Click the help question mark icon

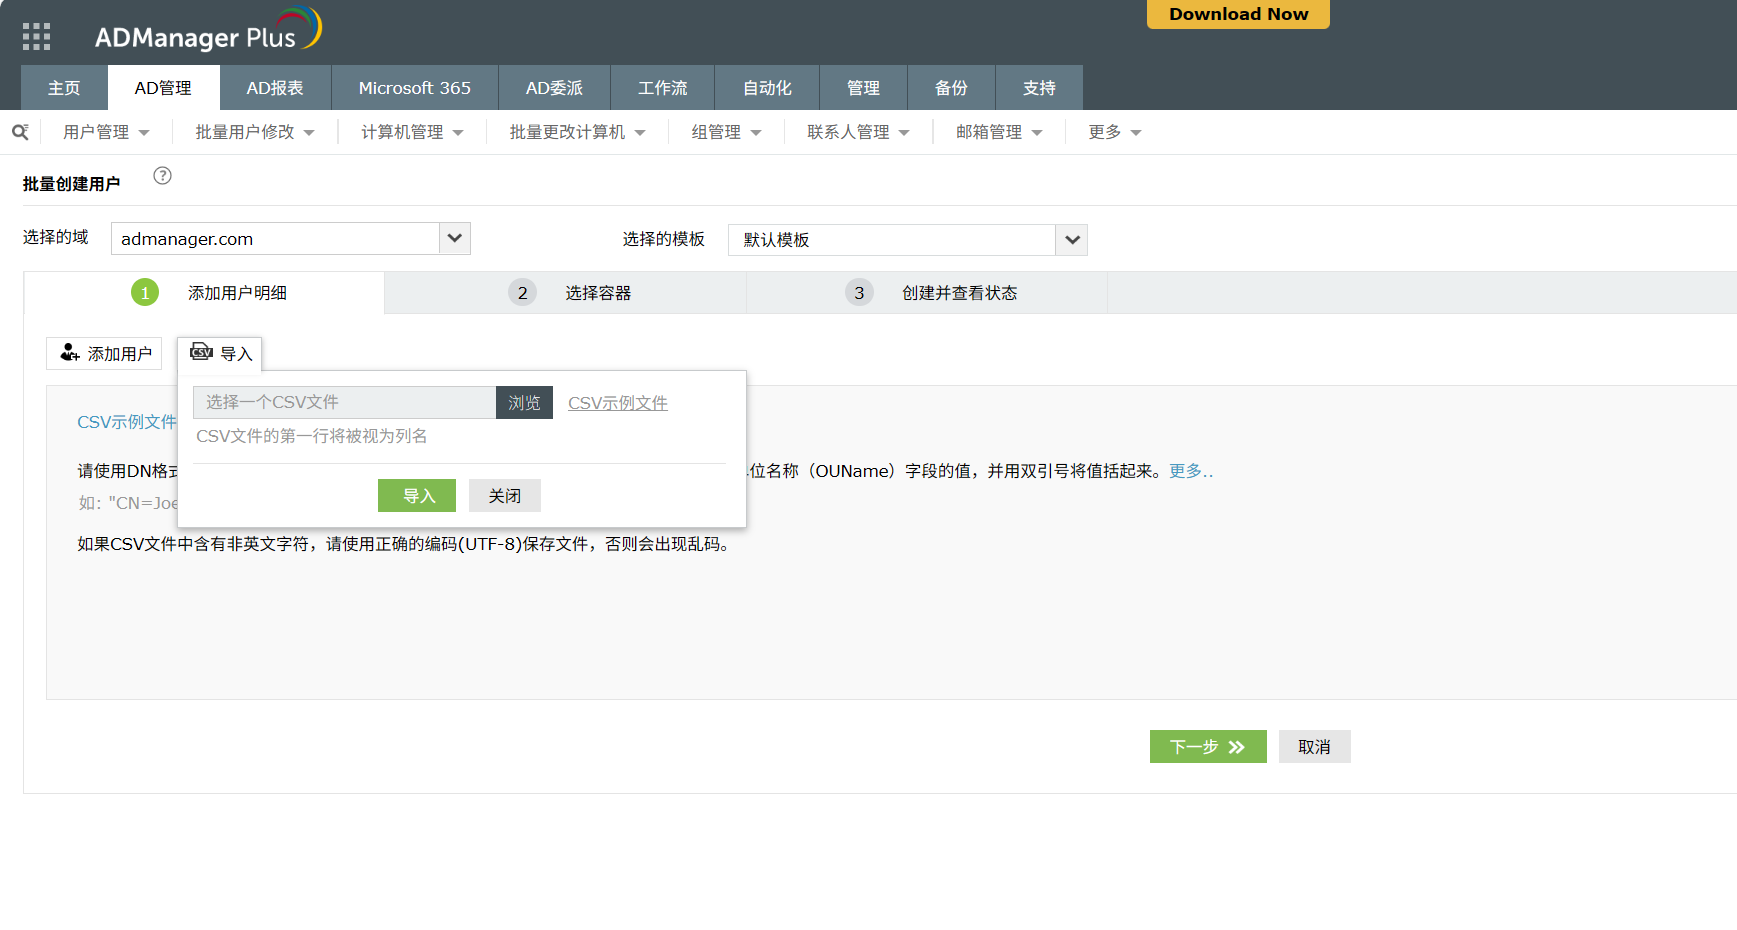162,176
